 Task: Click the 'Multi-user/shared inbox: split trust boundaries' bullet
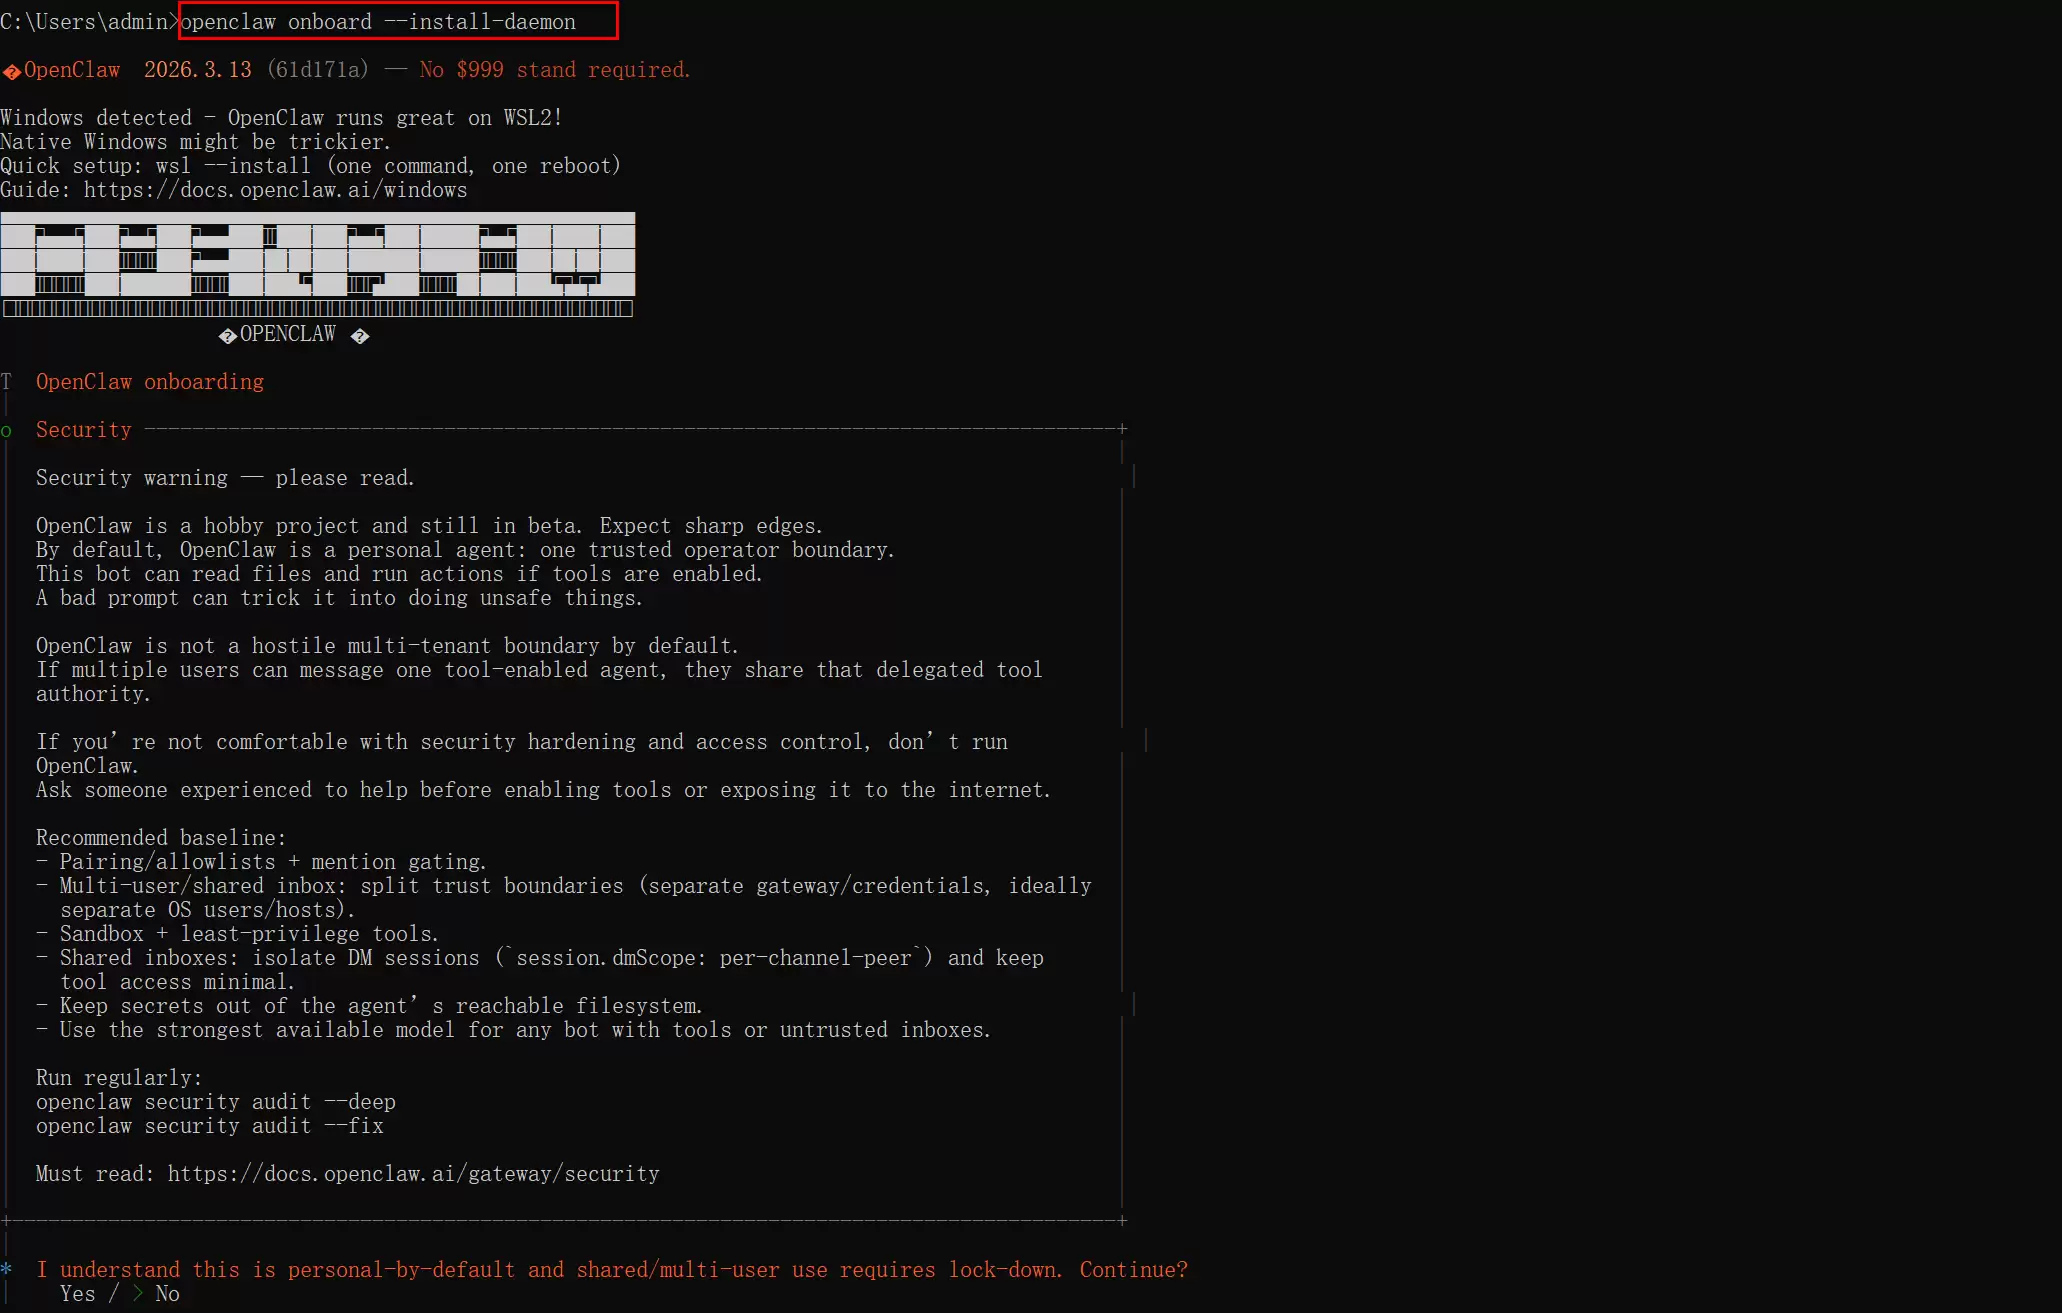[x=564, y=898]
